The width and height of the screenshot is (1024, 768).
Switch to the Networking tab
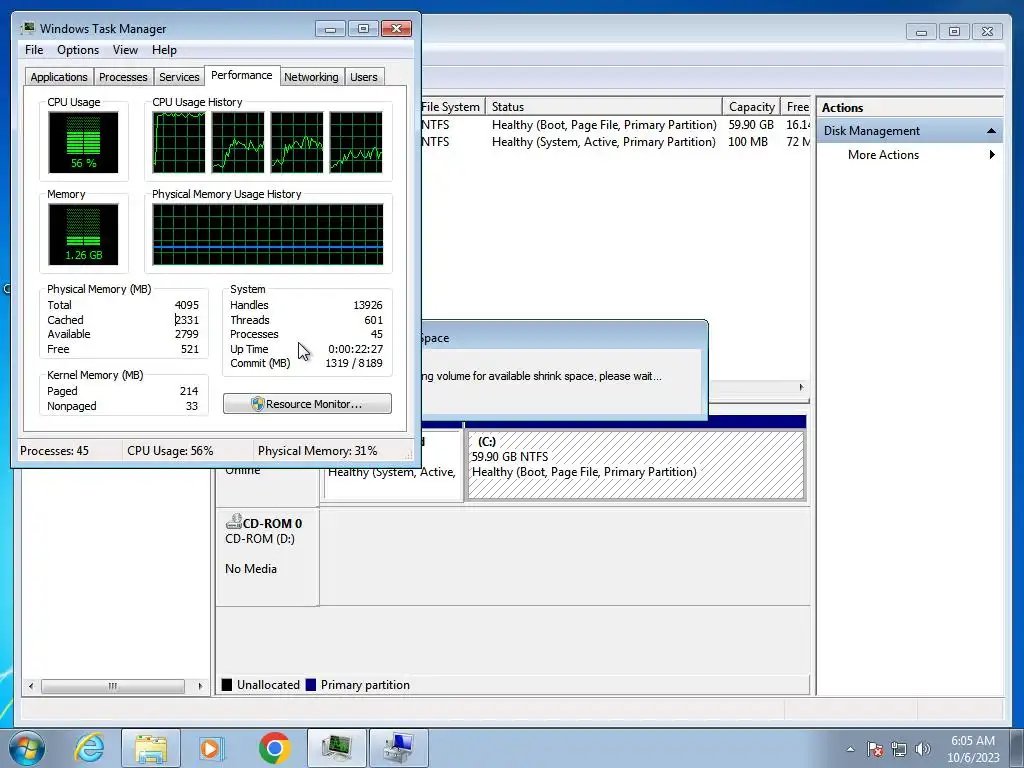pyautogui.click(x=311, y=77)
